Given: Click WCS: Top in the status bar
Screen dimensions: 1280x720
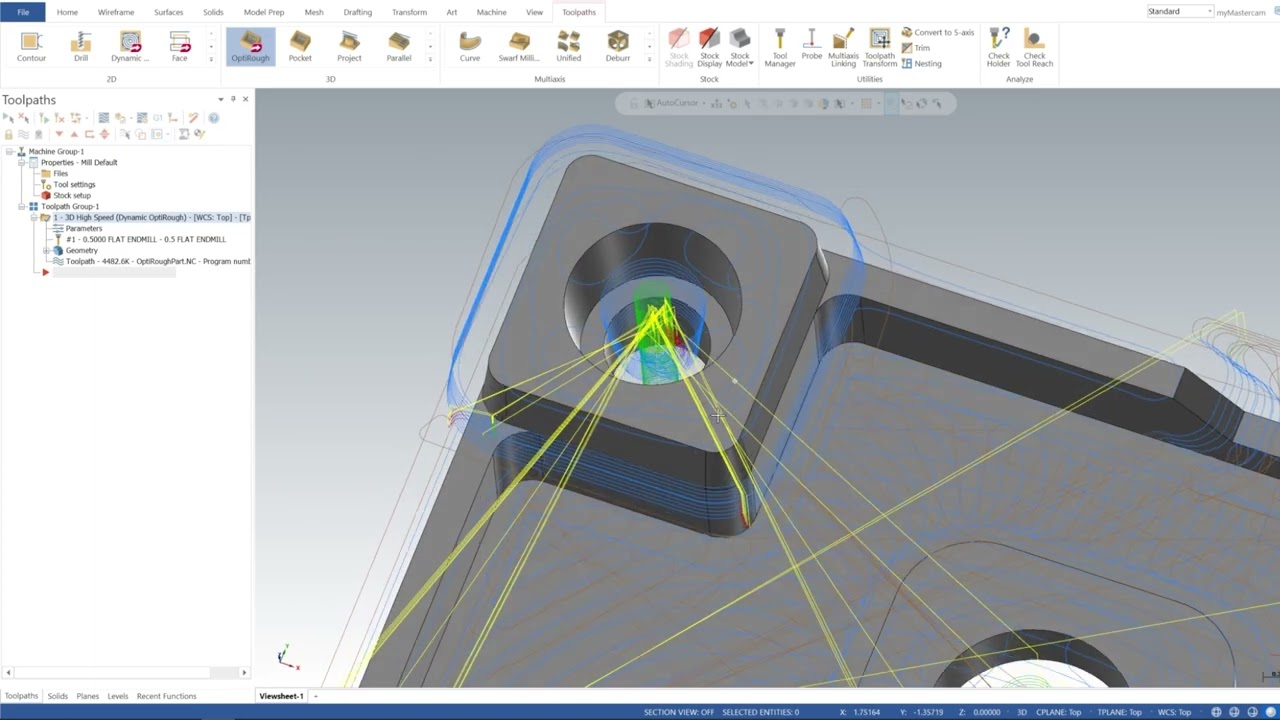Looking at the screenshot, I should [x=1172, y=712].
